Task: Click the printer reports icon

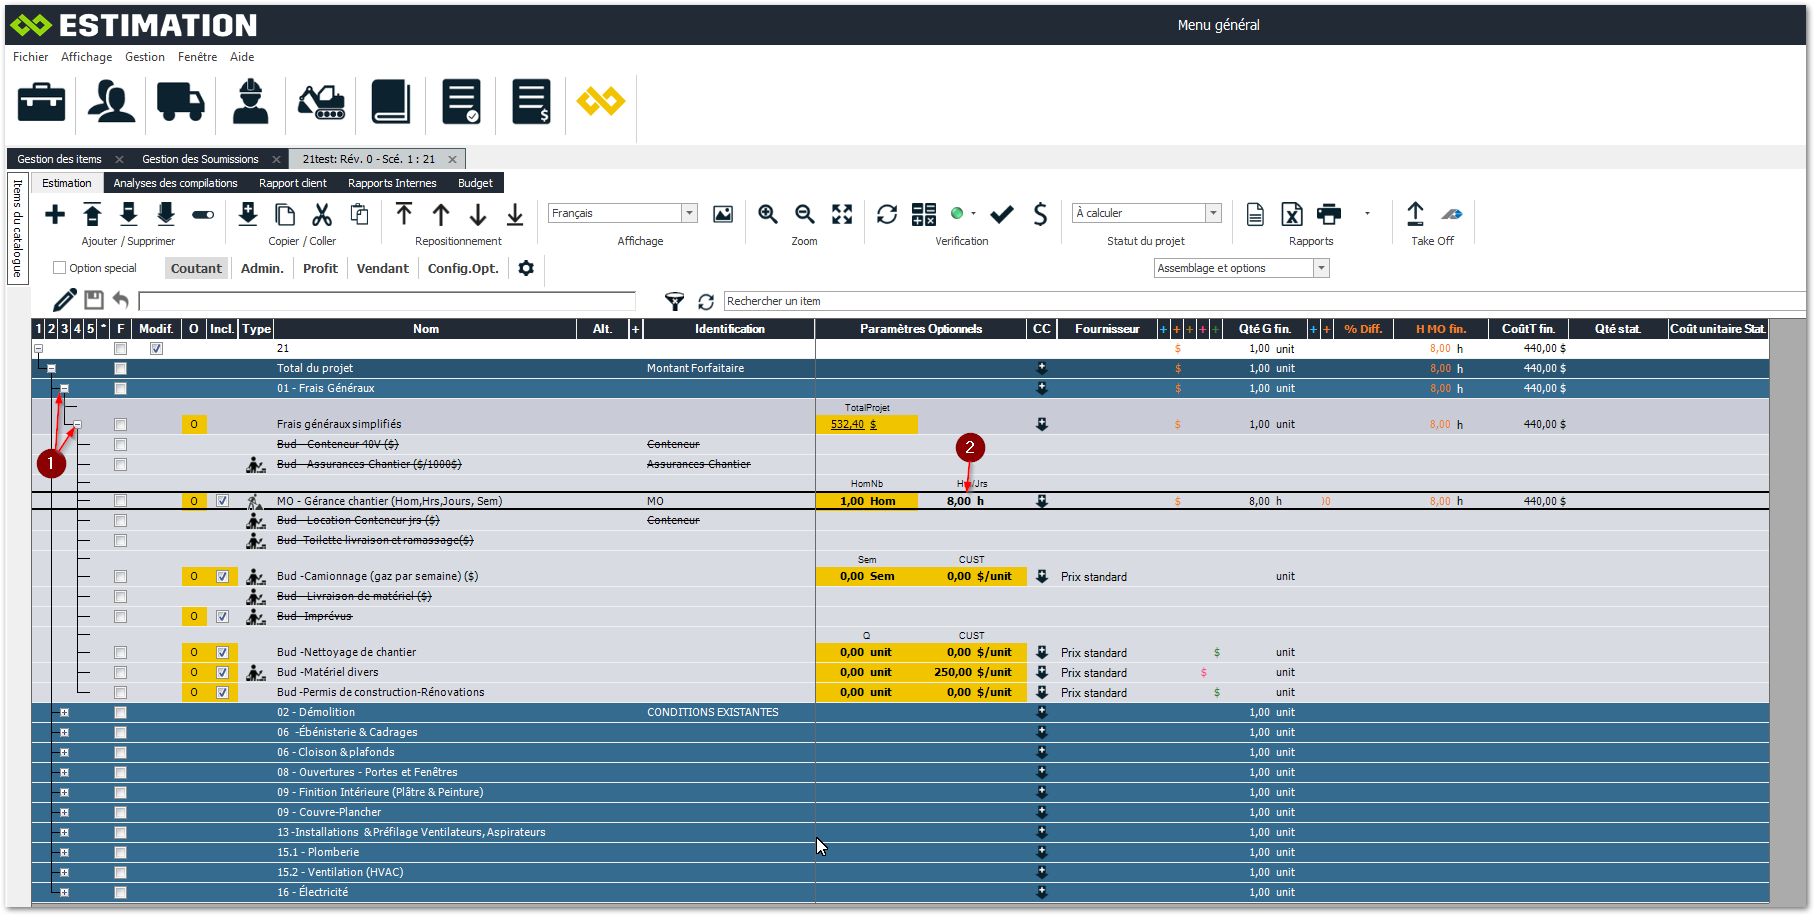Action: [1329, 214]
